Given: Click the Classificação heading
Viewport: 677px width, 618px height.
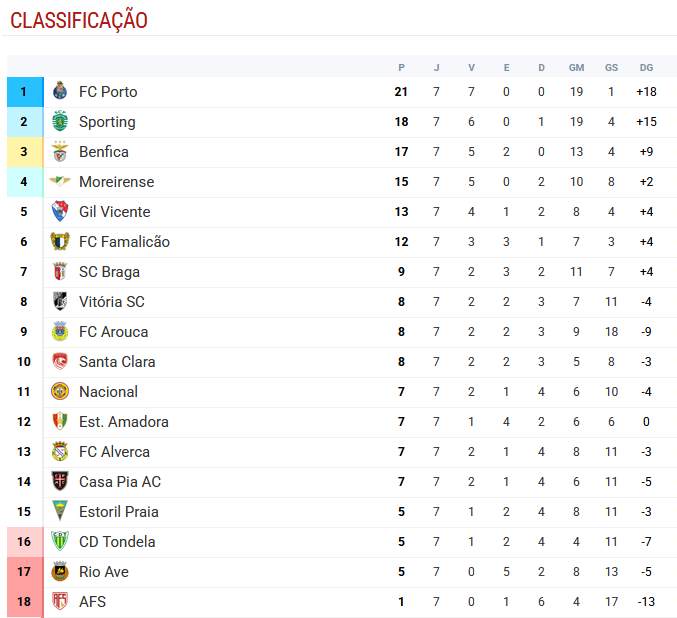Looking at the screenshot, I should [x=79, y=20].
